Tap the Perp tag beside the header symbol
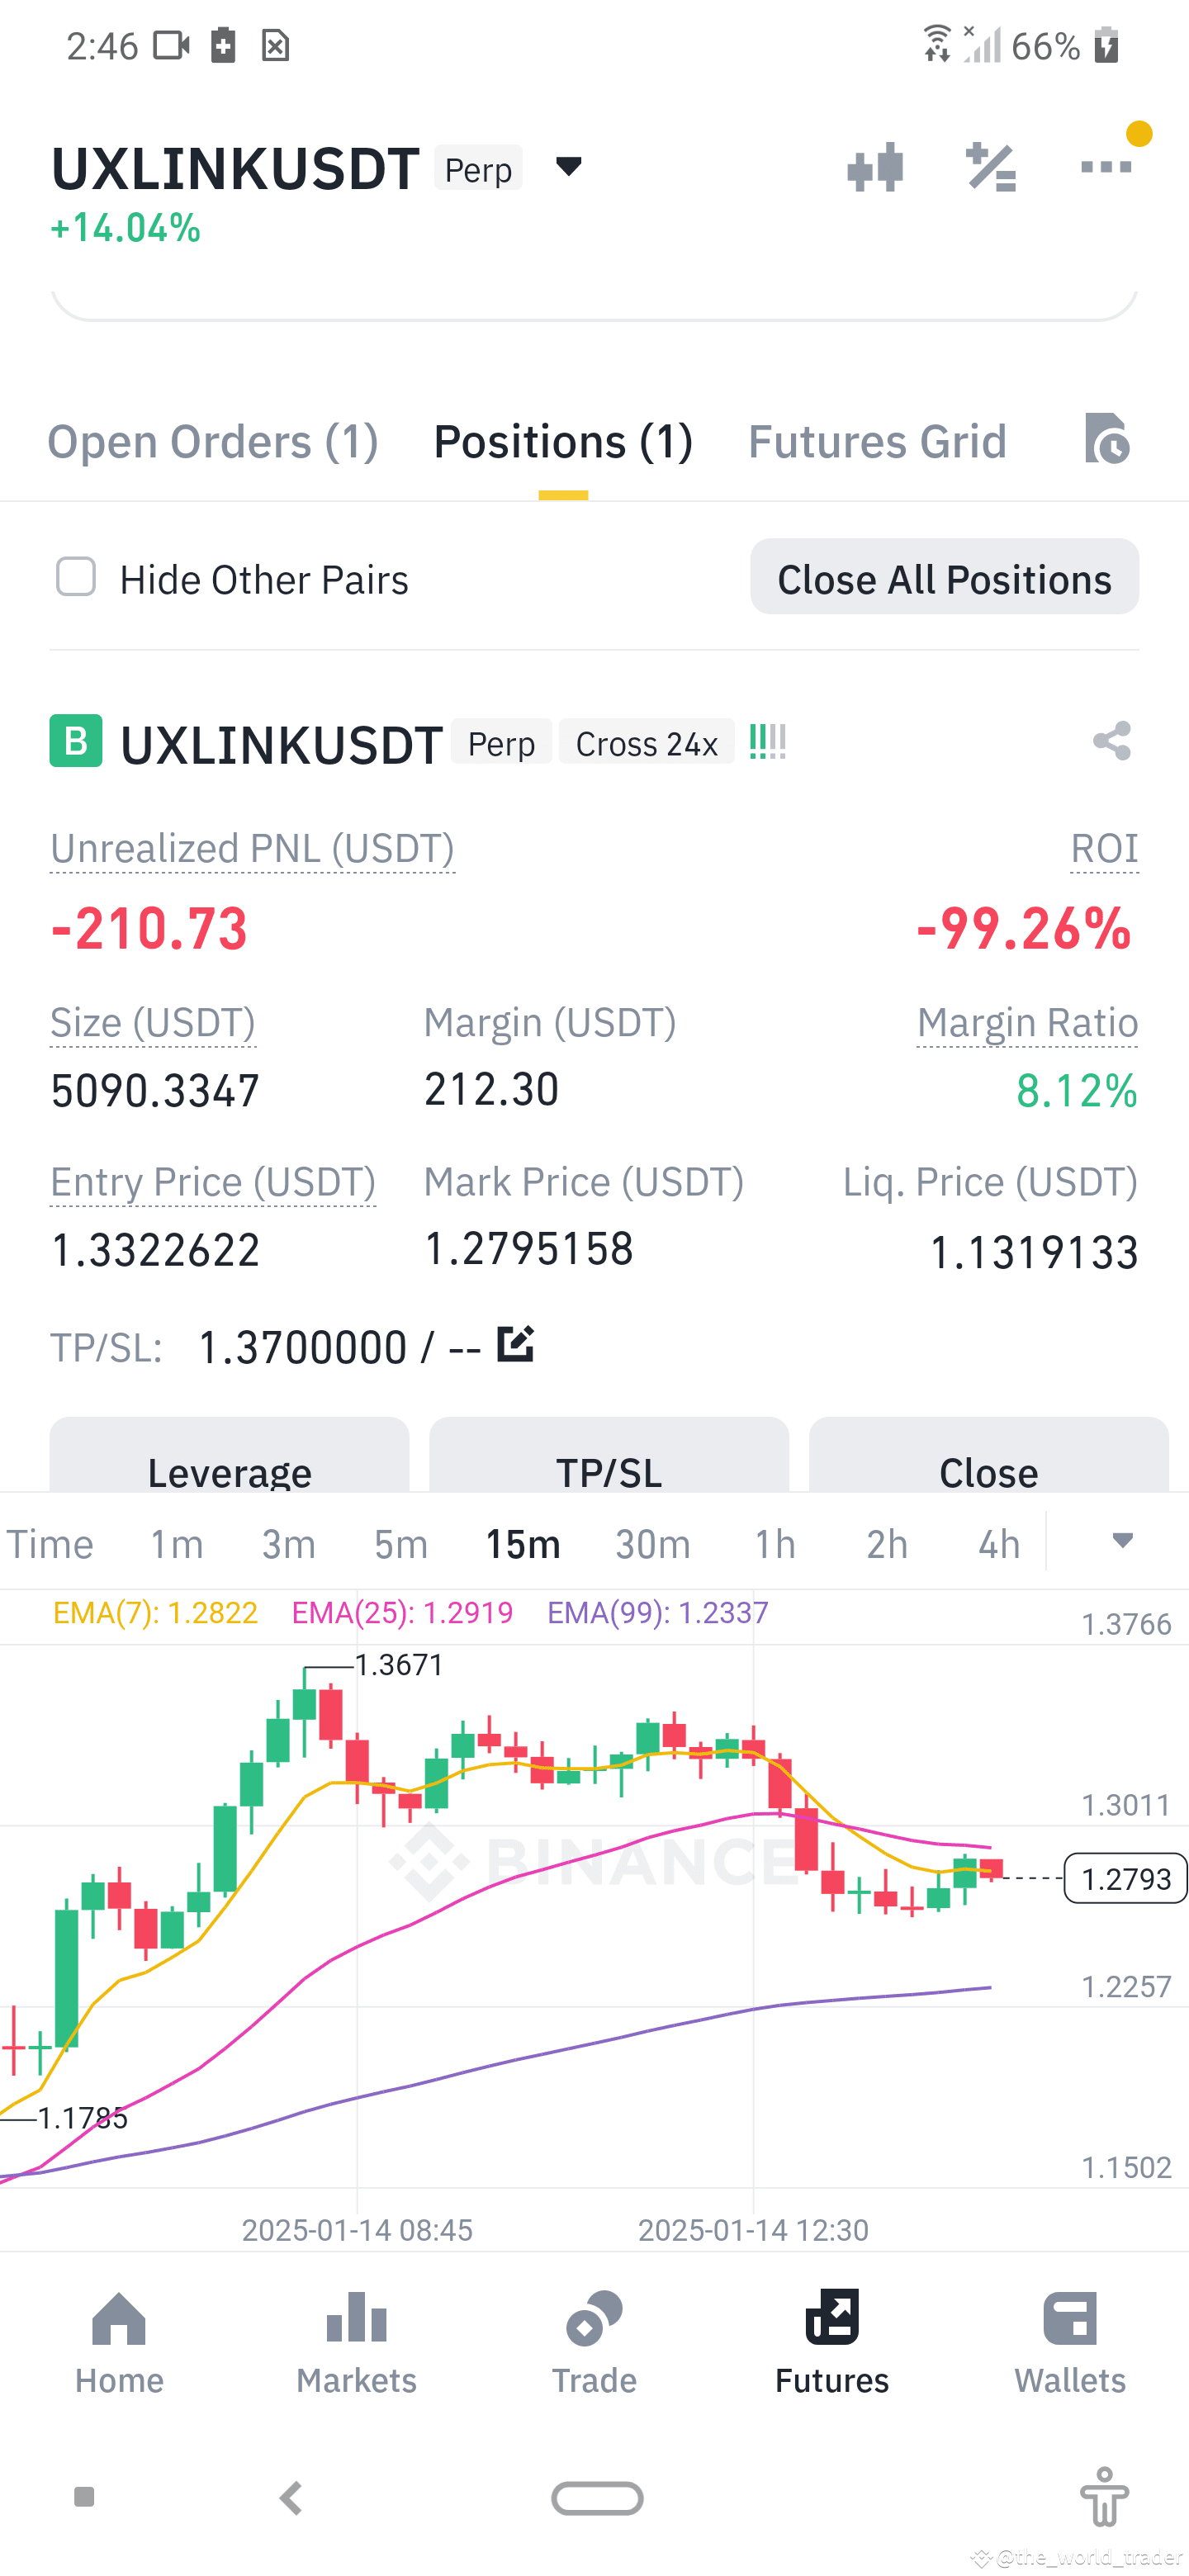This screenshot has width=1189, height=2576. point(478,169)
